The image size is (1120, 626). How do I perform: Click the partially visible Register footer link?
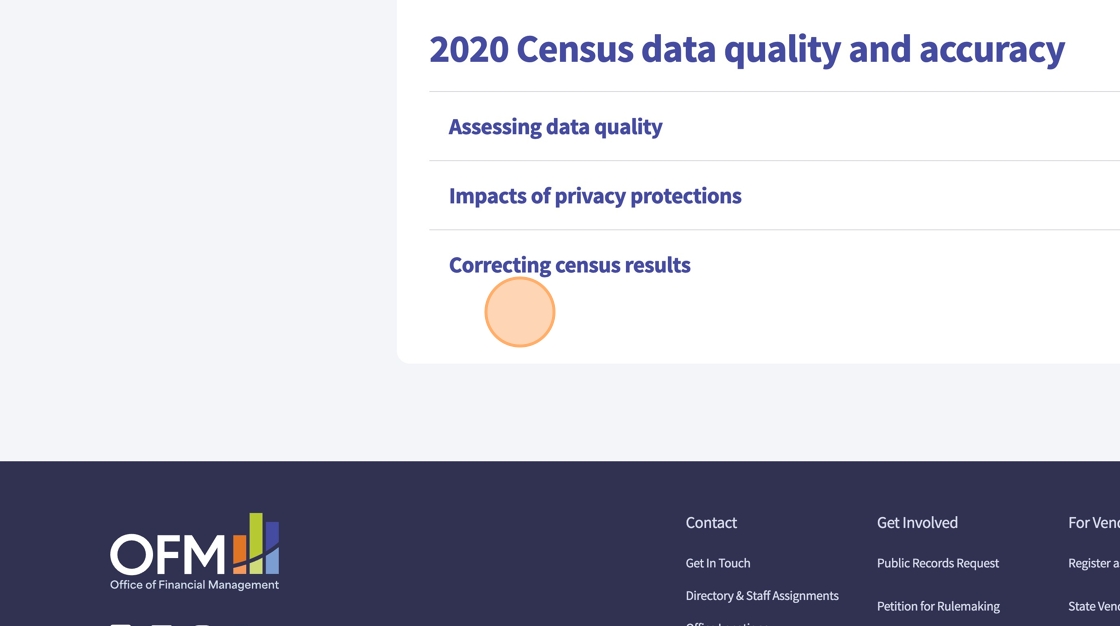pyautogui.click(x=1093, y=563)
